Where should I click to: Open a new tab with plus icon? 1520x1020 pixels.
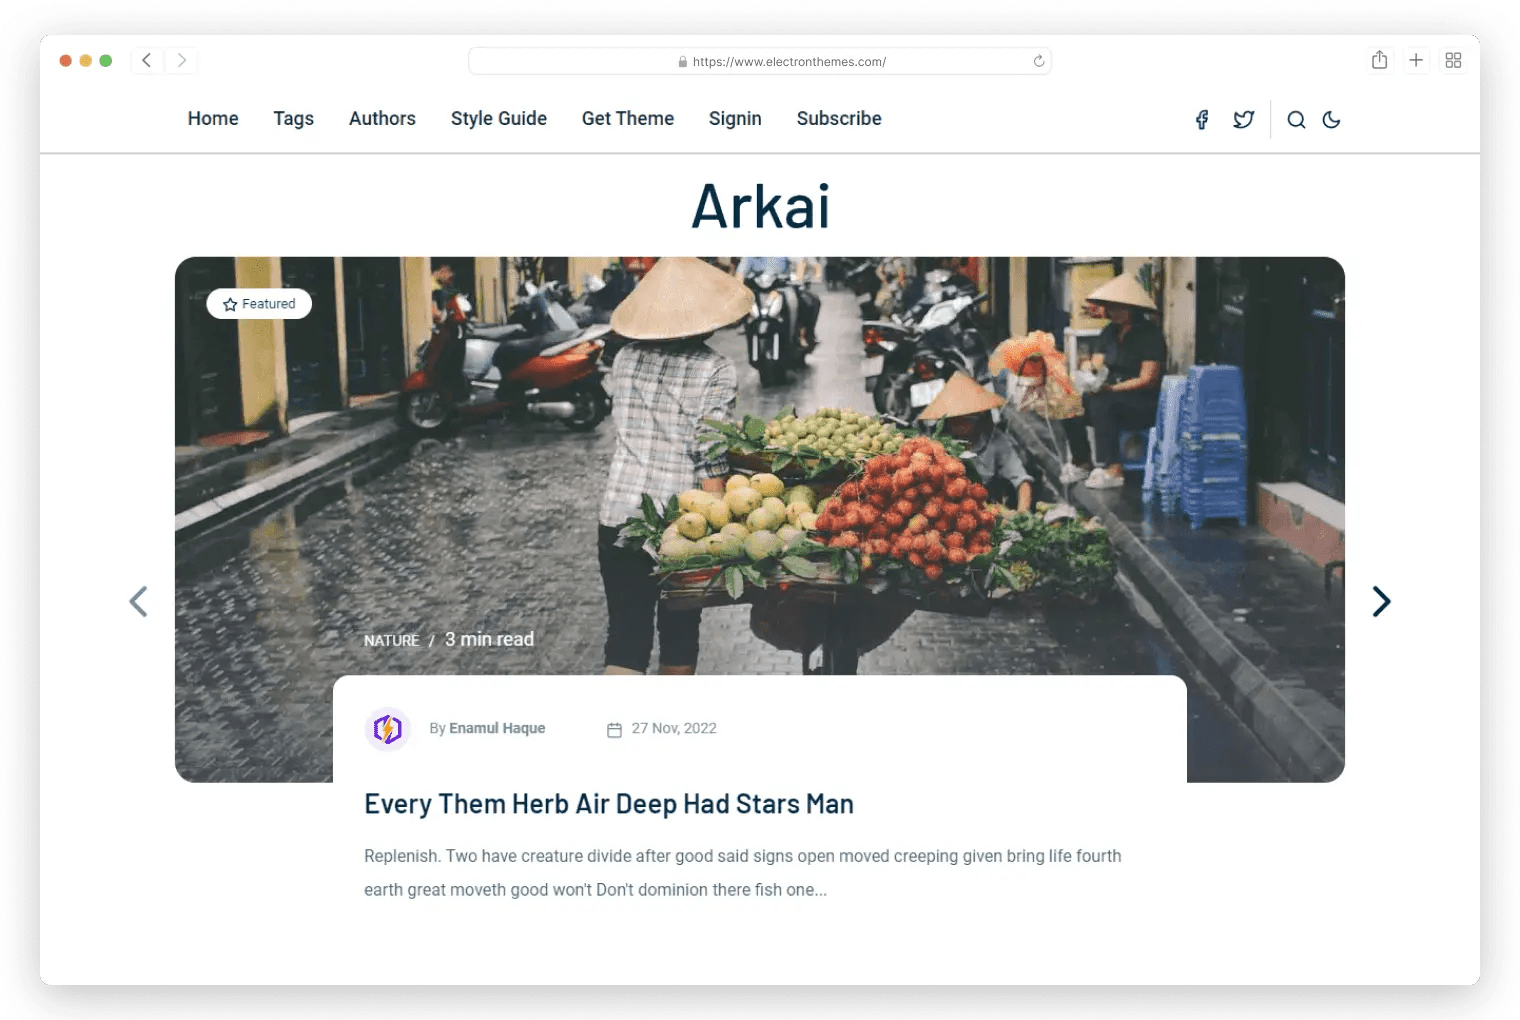(x=1416, y=60)
